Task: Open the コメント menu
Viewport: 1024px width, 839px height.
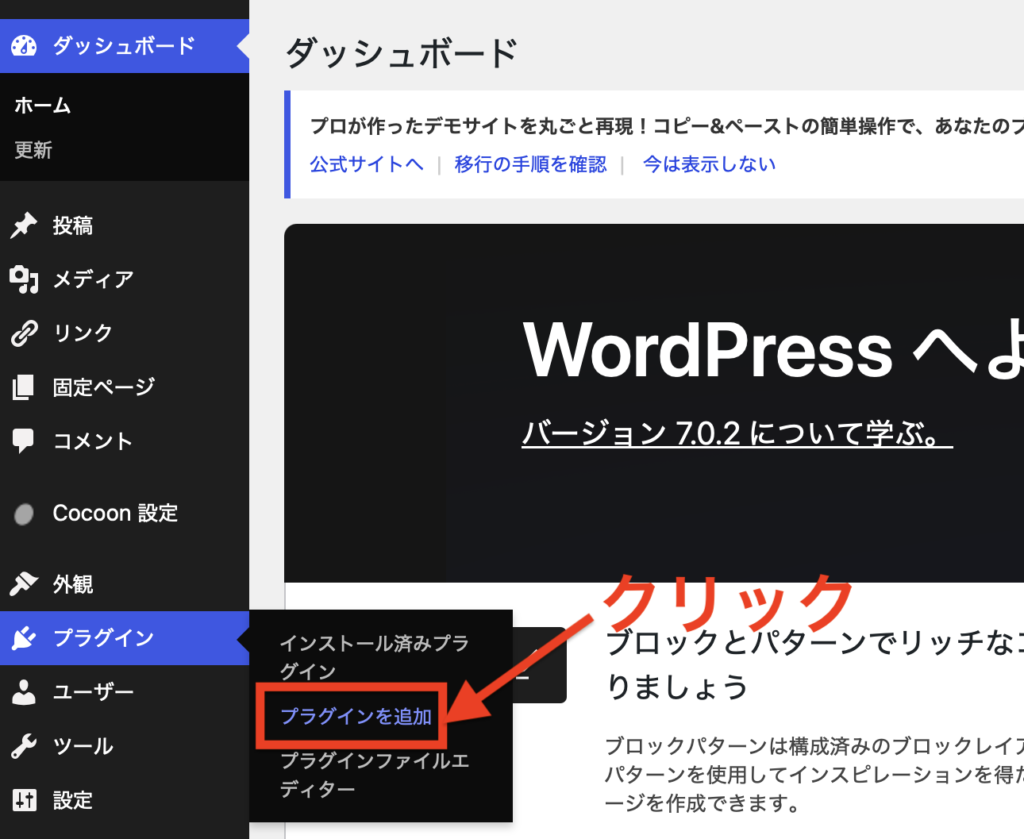Action: click(x=124, y=441)
